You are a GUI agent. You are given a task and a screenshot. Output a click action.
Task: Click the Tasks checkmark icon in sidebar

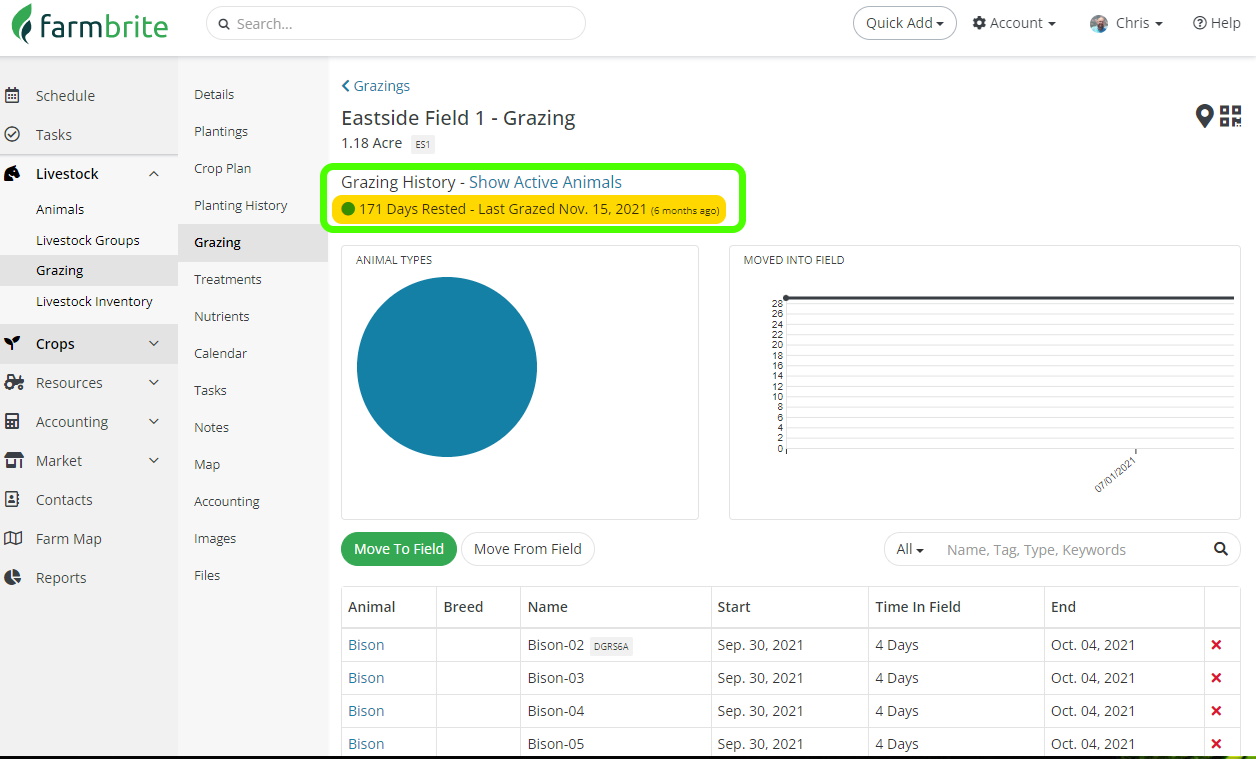tap(12, 134)
